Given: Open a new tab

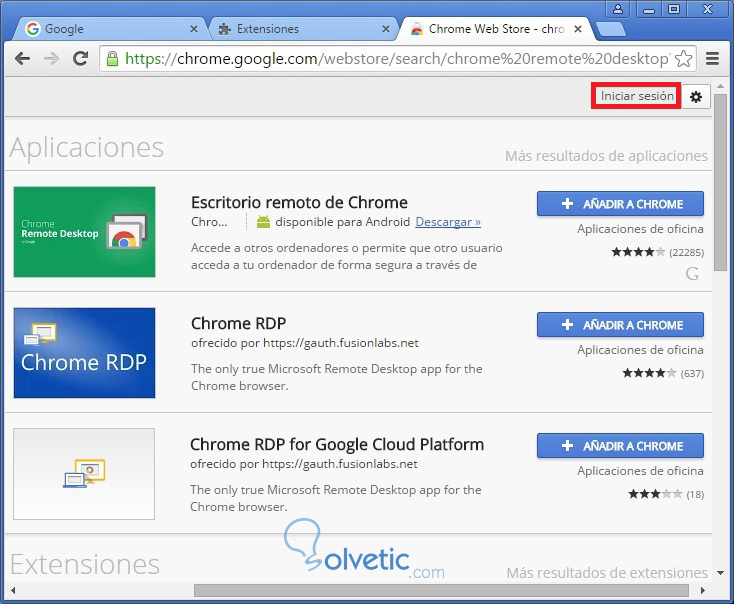Looking at the screenshot, I should [610, 29].
